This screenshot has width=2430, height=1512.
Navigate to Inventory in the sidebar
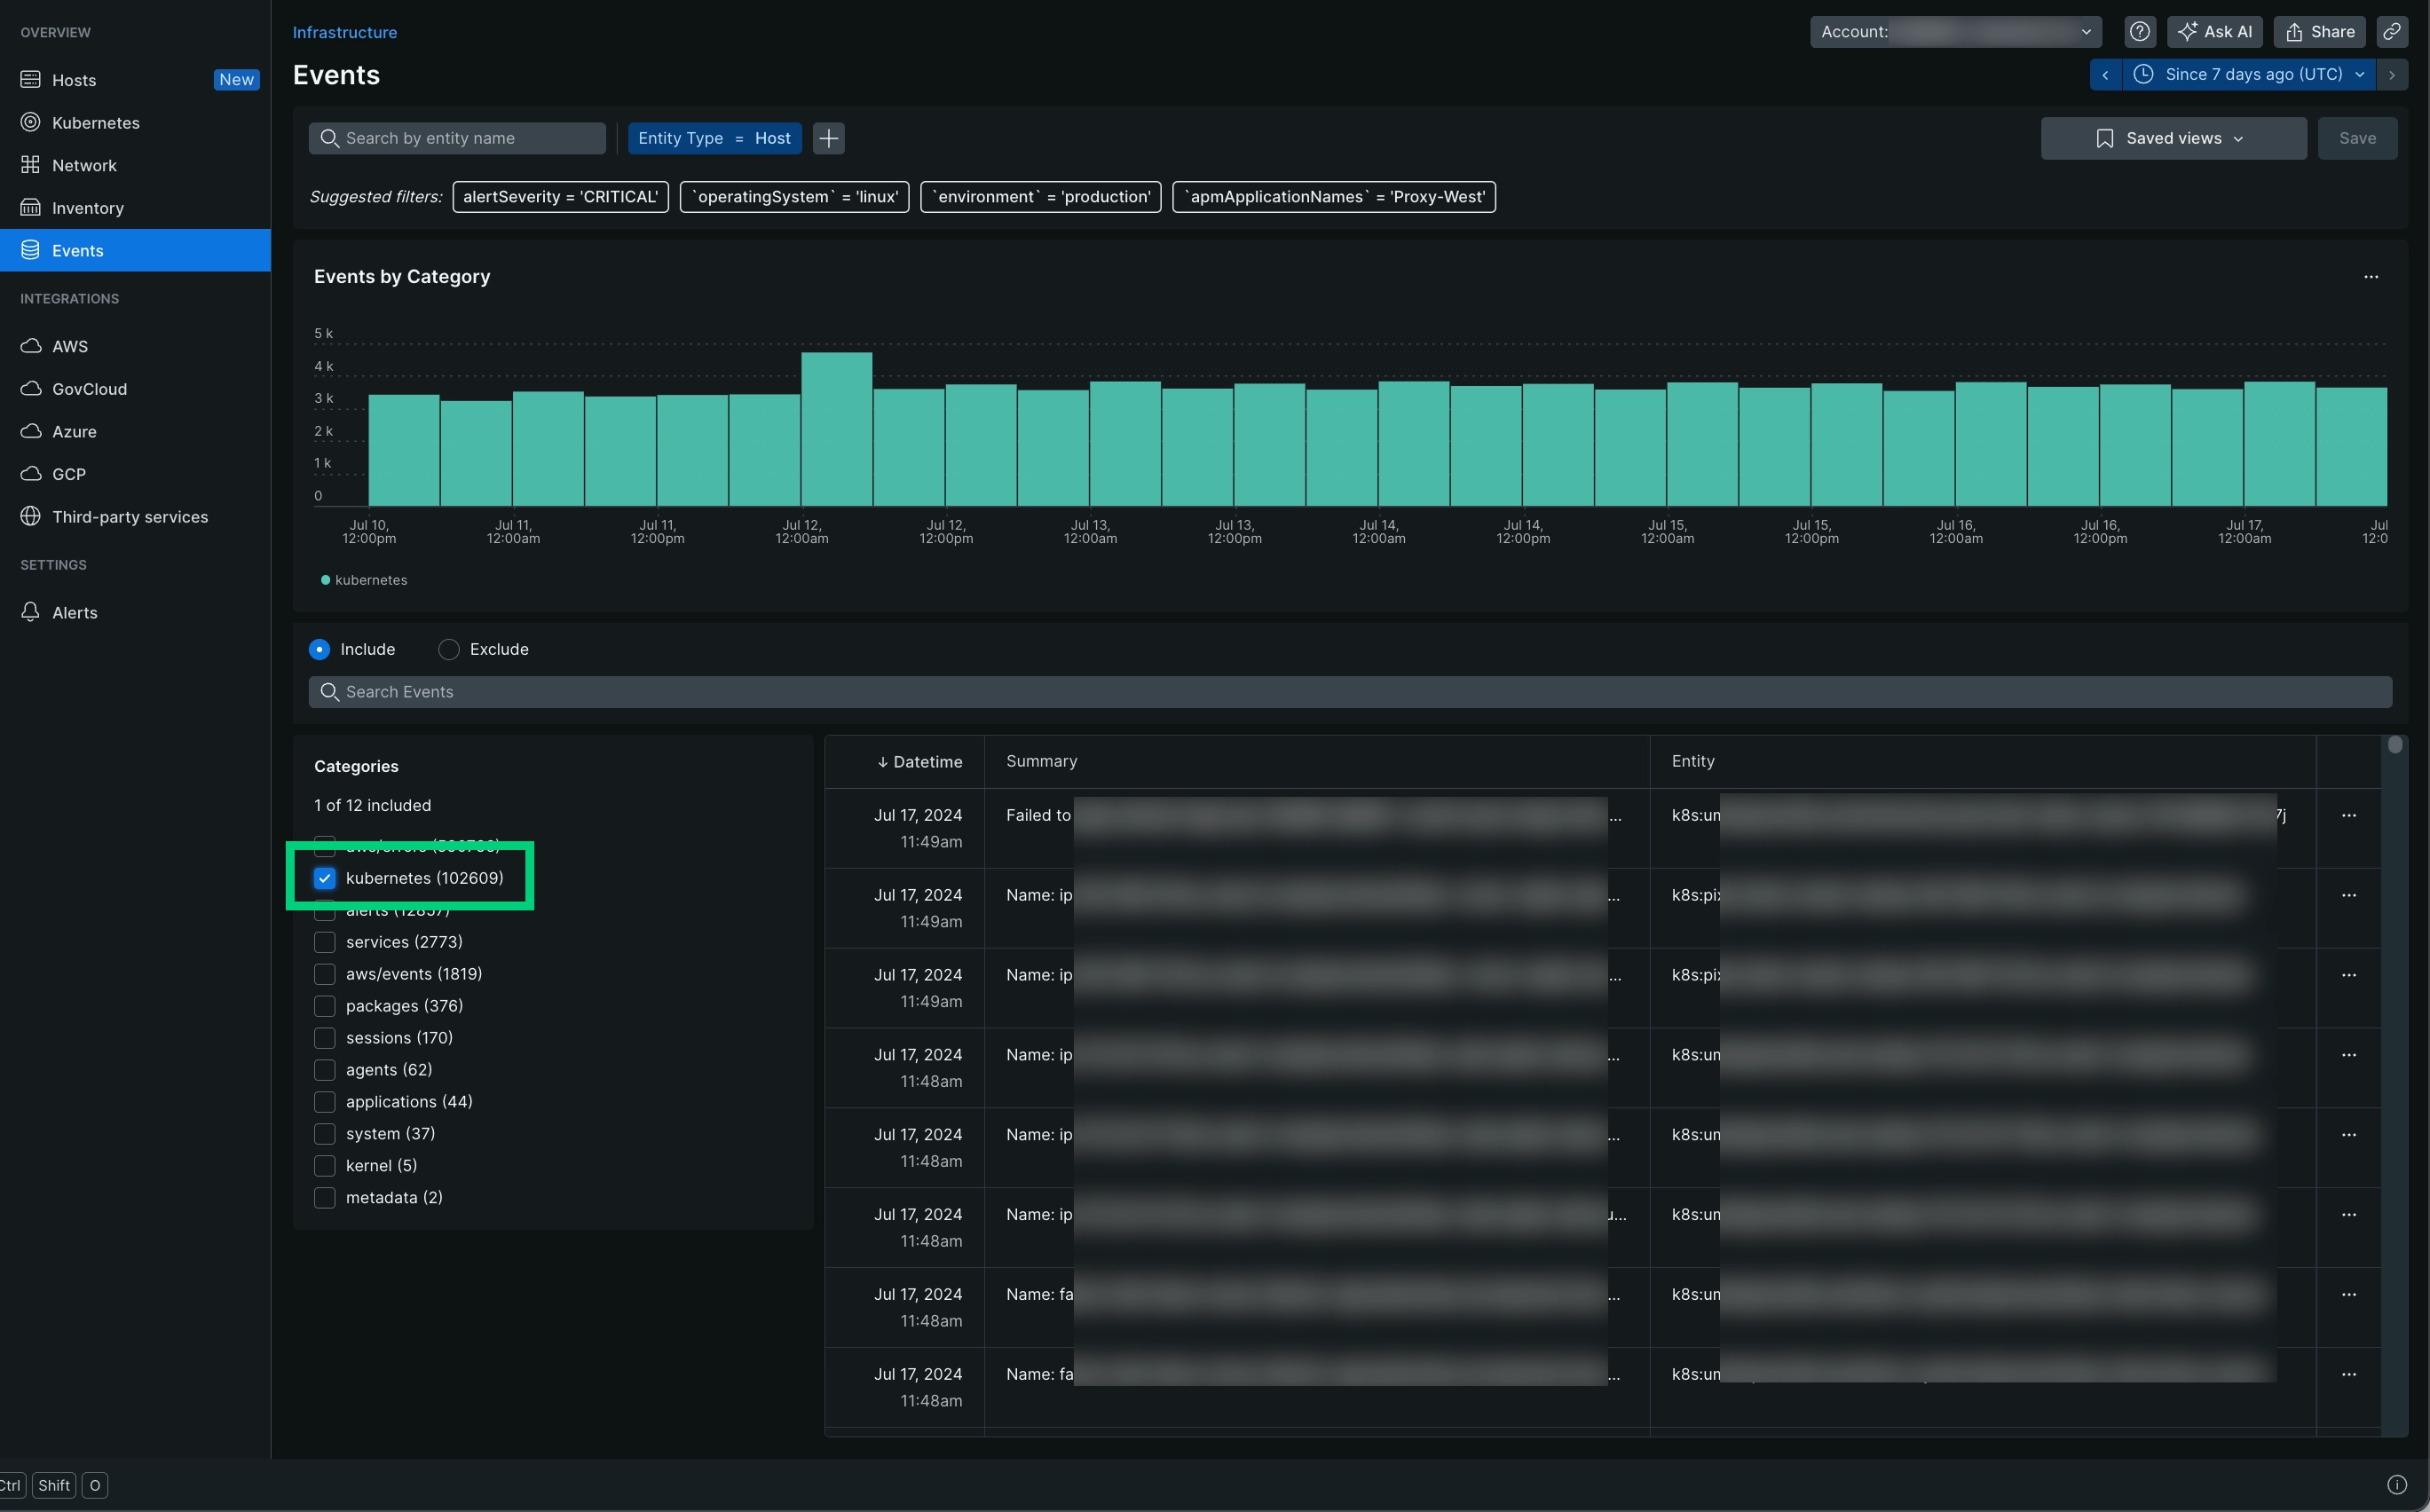click(x=87, y=208)
